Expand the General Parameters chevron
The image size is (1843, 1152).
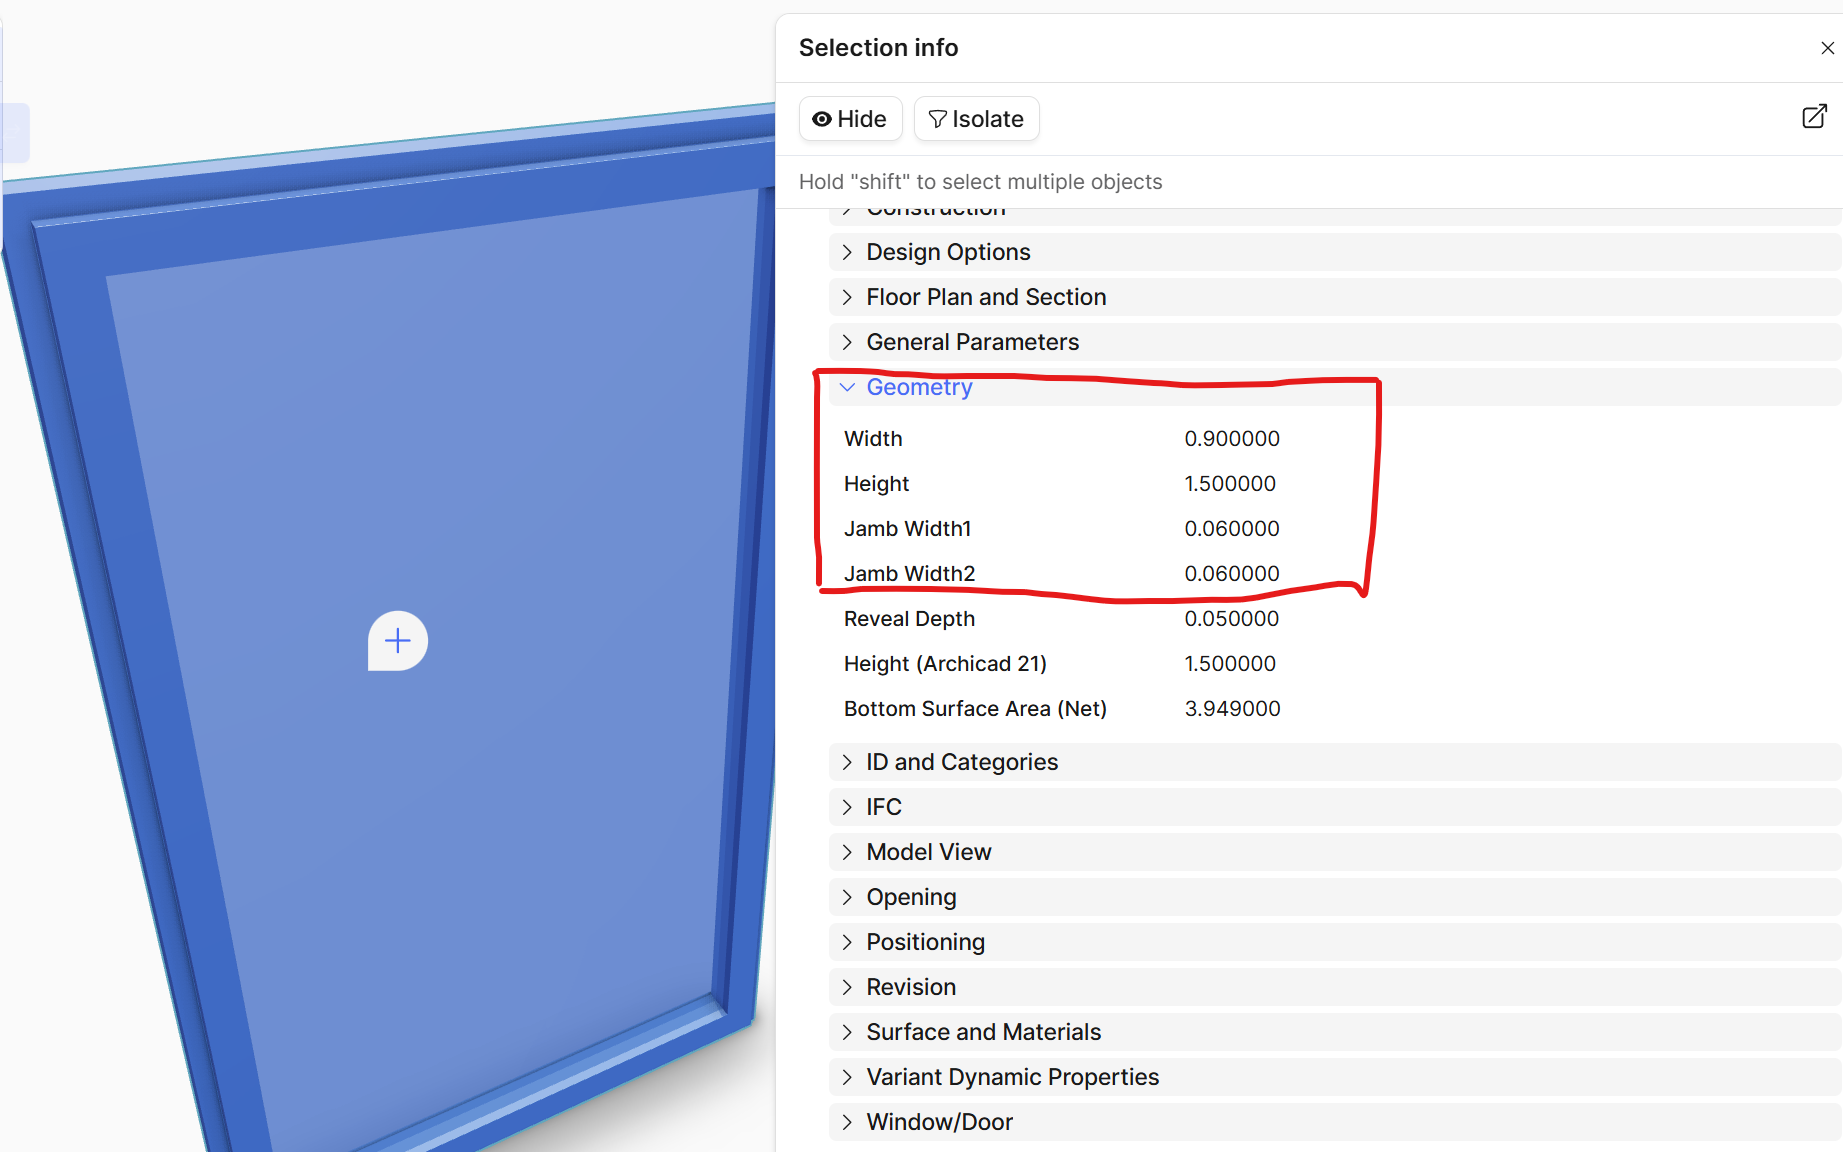pos(847,342)
